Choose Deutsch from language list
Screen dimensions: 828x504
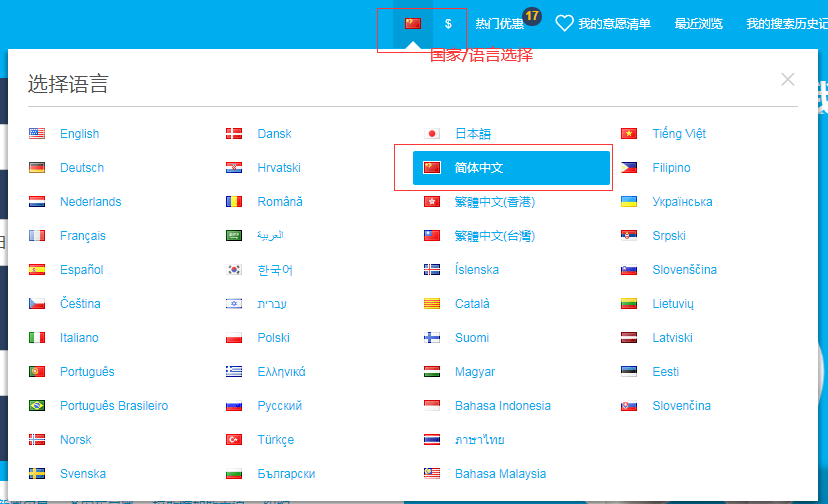[x=81, y=168]
